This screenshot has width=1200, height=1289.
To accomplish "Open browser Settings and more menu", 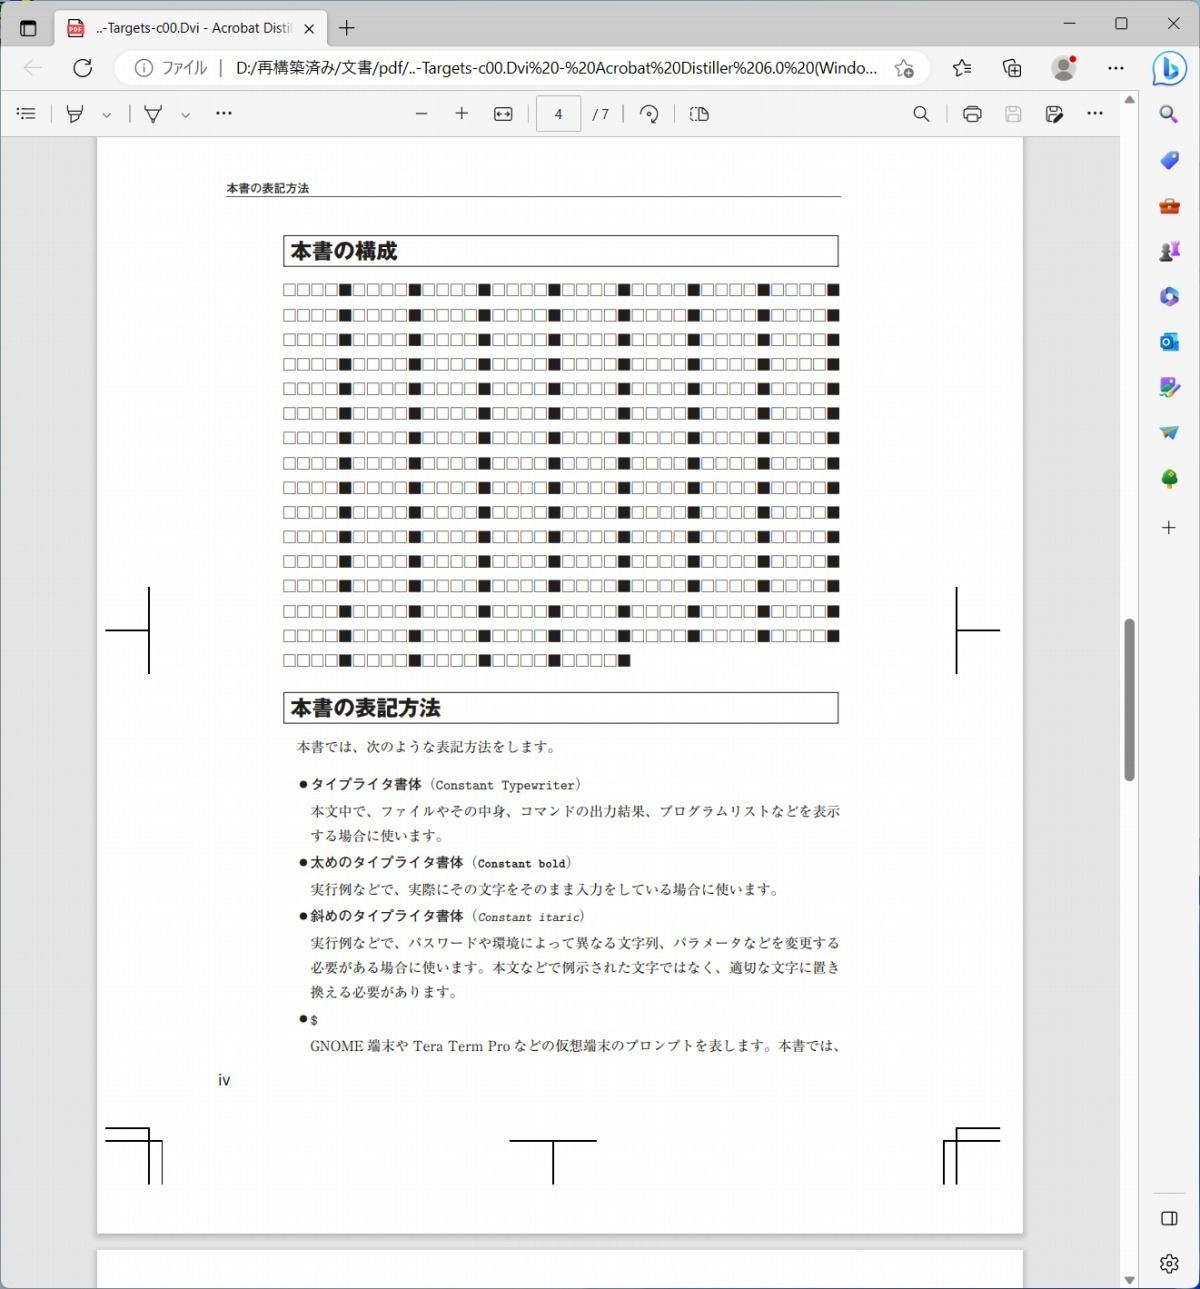I will click(x=1116, y=68).
